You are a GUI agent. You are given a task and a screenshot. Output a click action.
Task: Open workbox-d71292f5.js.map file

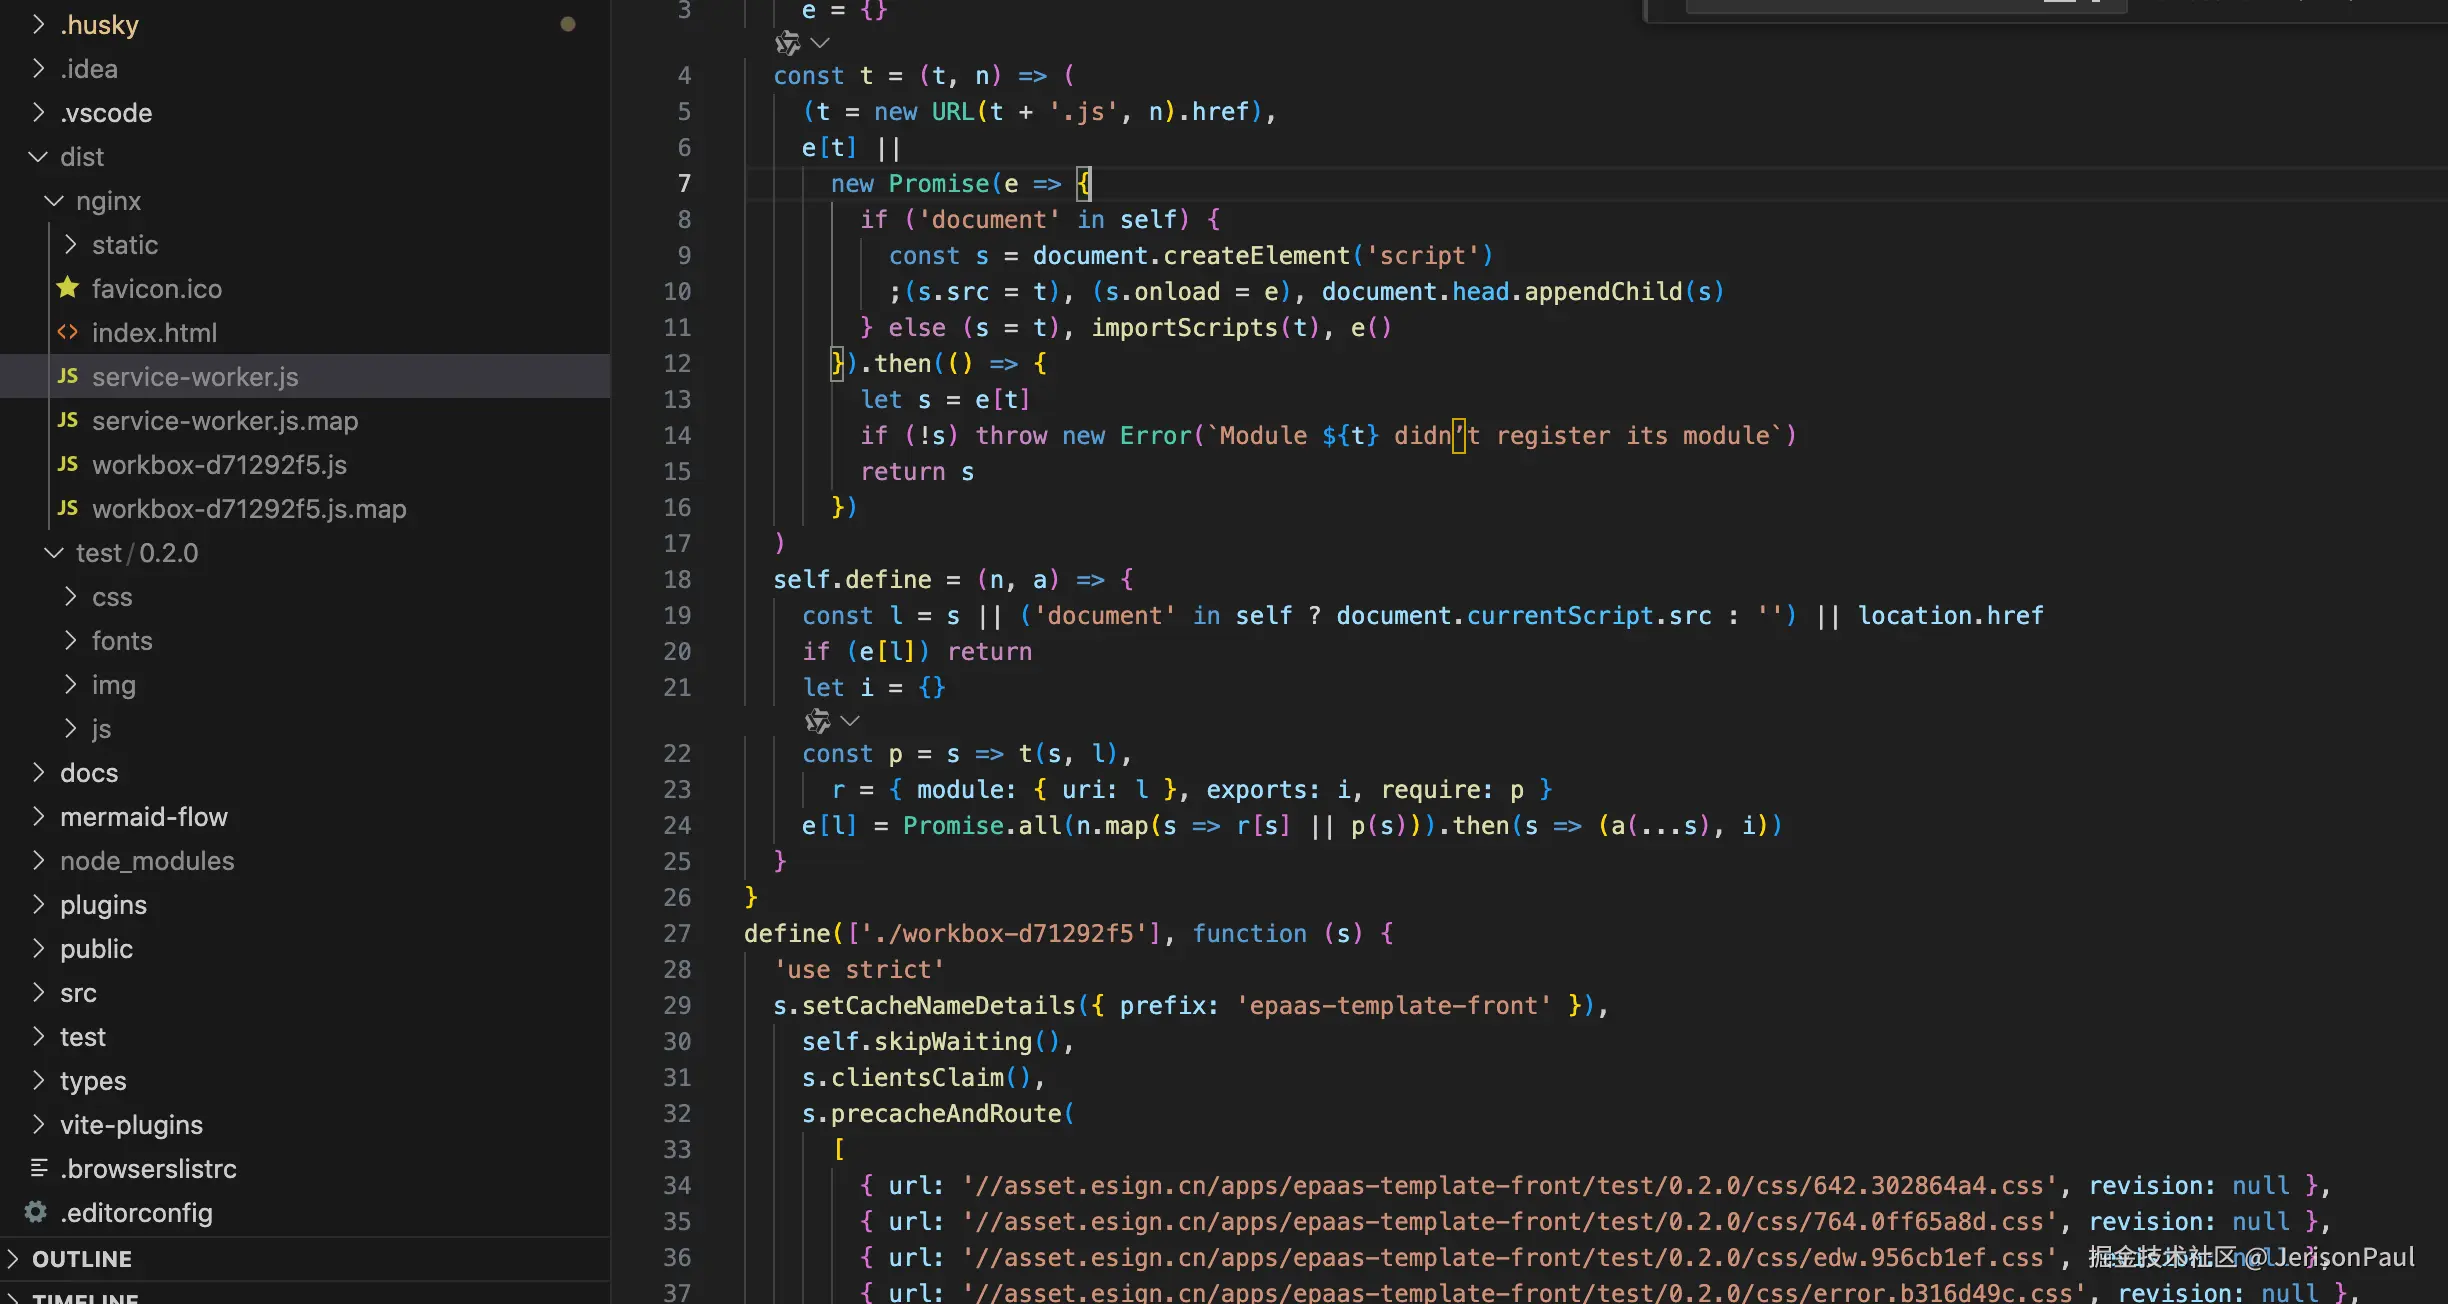pos(248,509)
